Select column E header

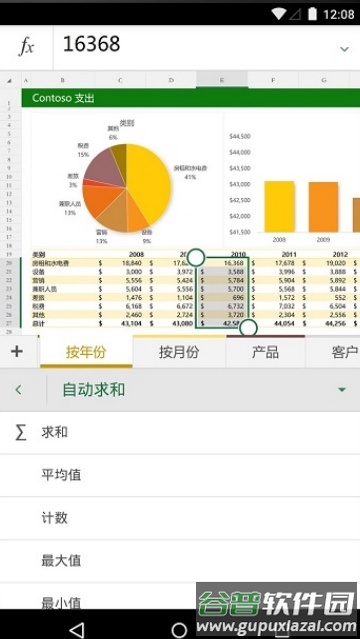tap(222, 80)
